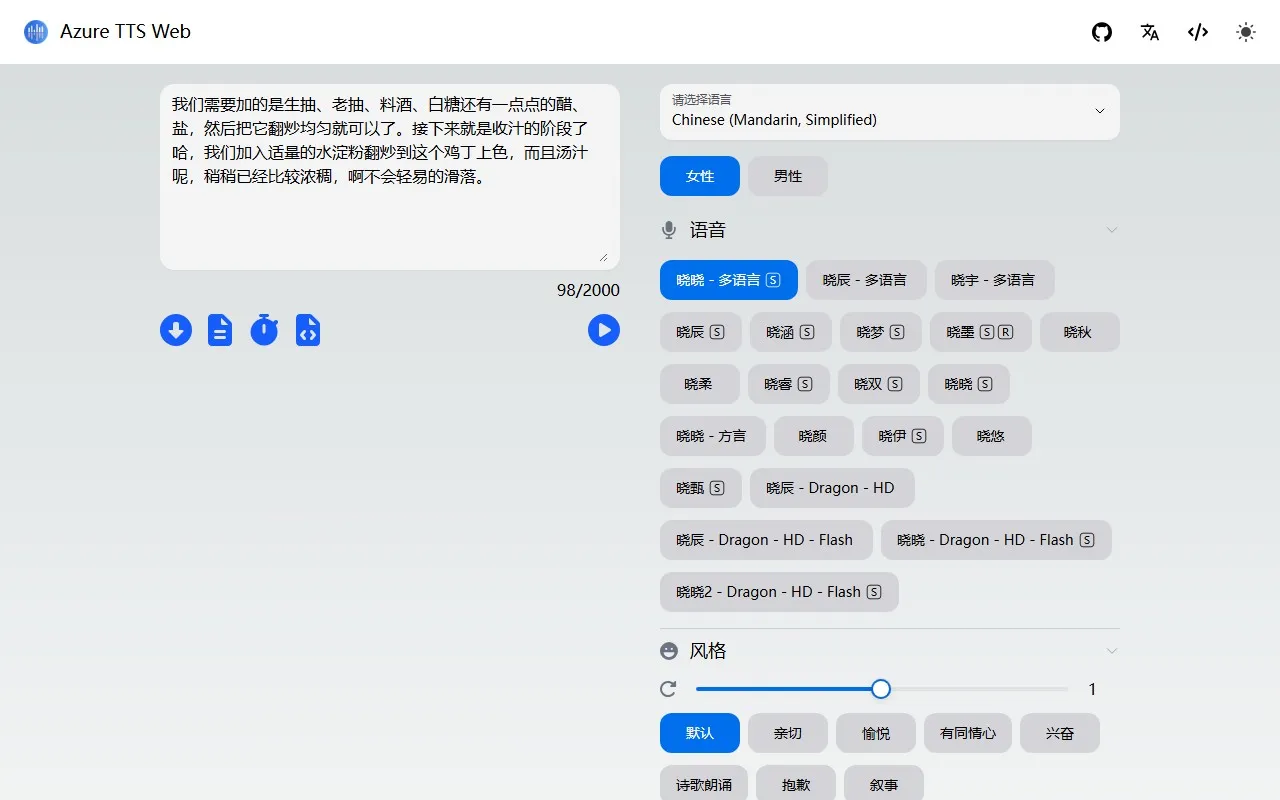
Task: Play the synthesized speech
Action: point(604,330)
